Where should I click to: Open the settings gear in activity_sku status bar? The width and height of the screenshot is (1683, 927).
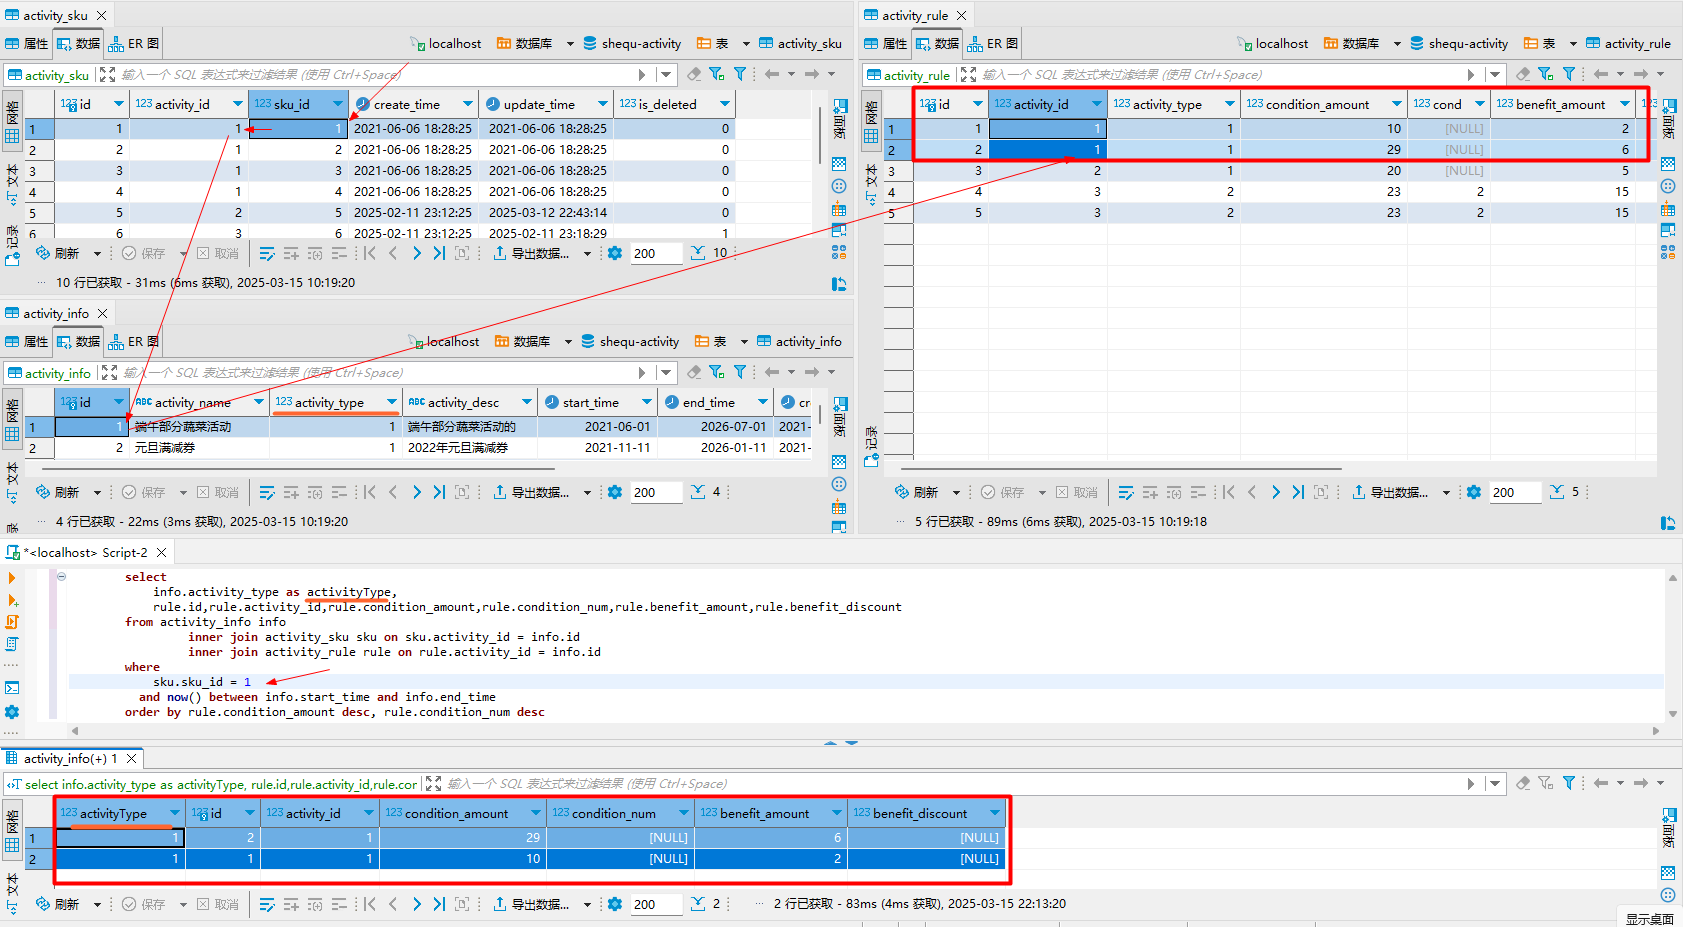click(x=614, y=253)
